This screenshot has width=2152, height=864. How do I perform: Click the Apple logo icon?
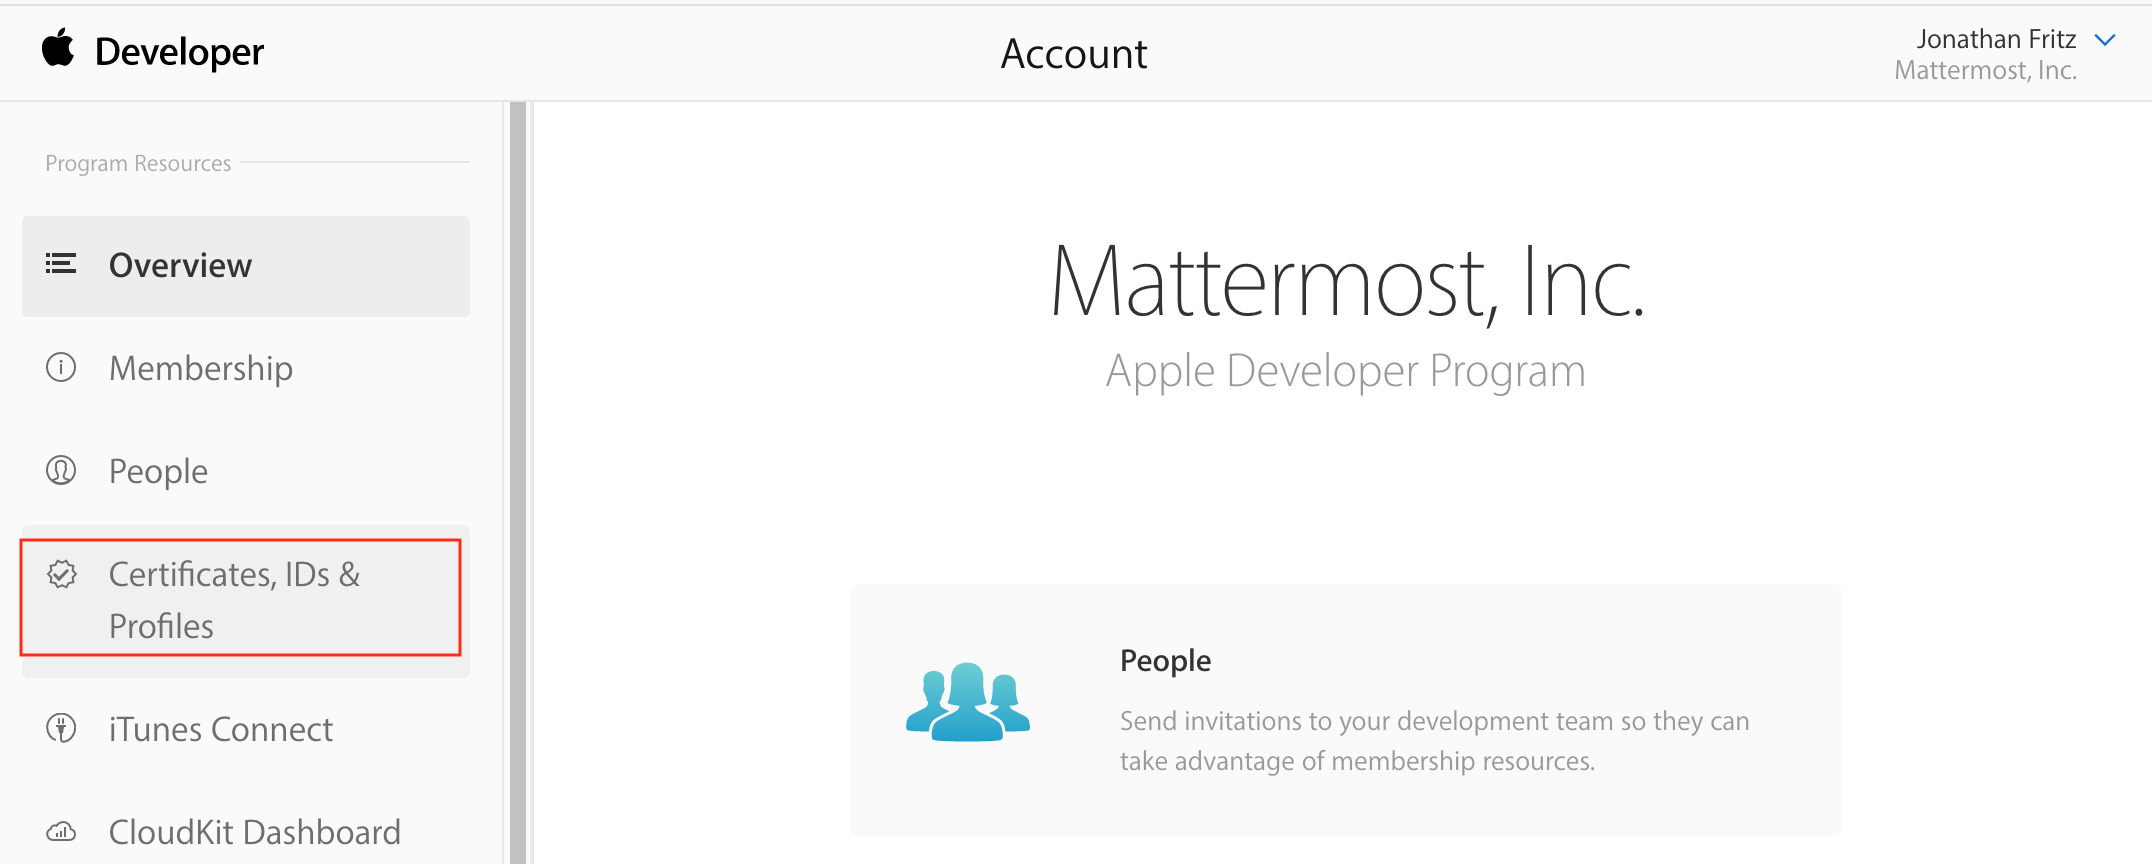click(58, 48)
